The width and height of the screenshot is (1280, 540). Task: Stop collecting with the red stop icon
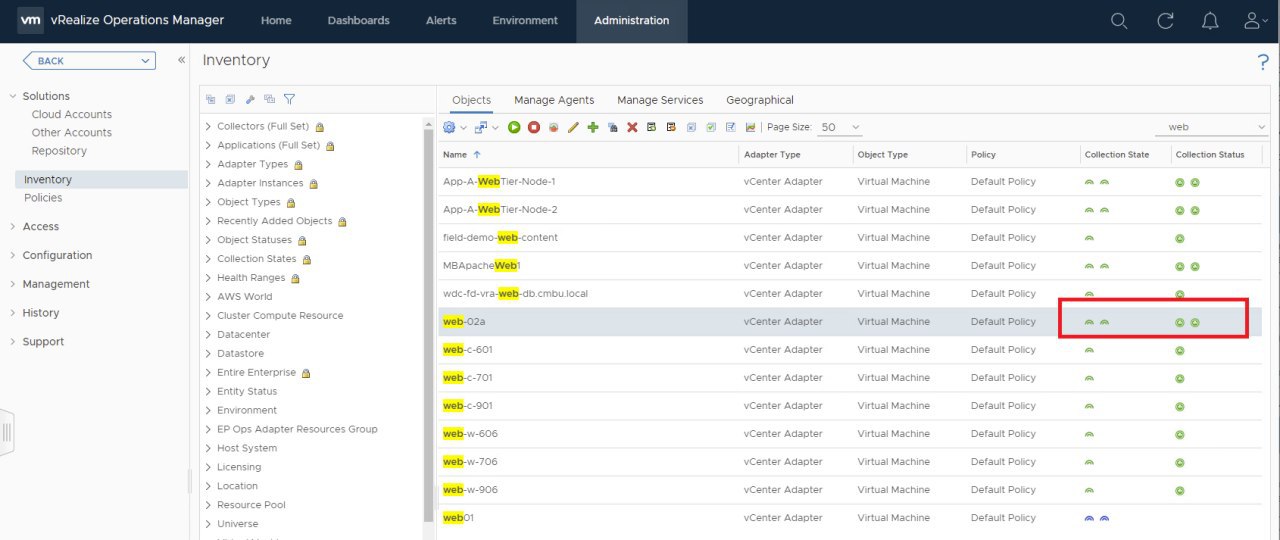[x=534, y=127]
